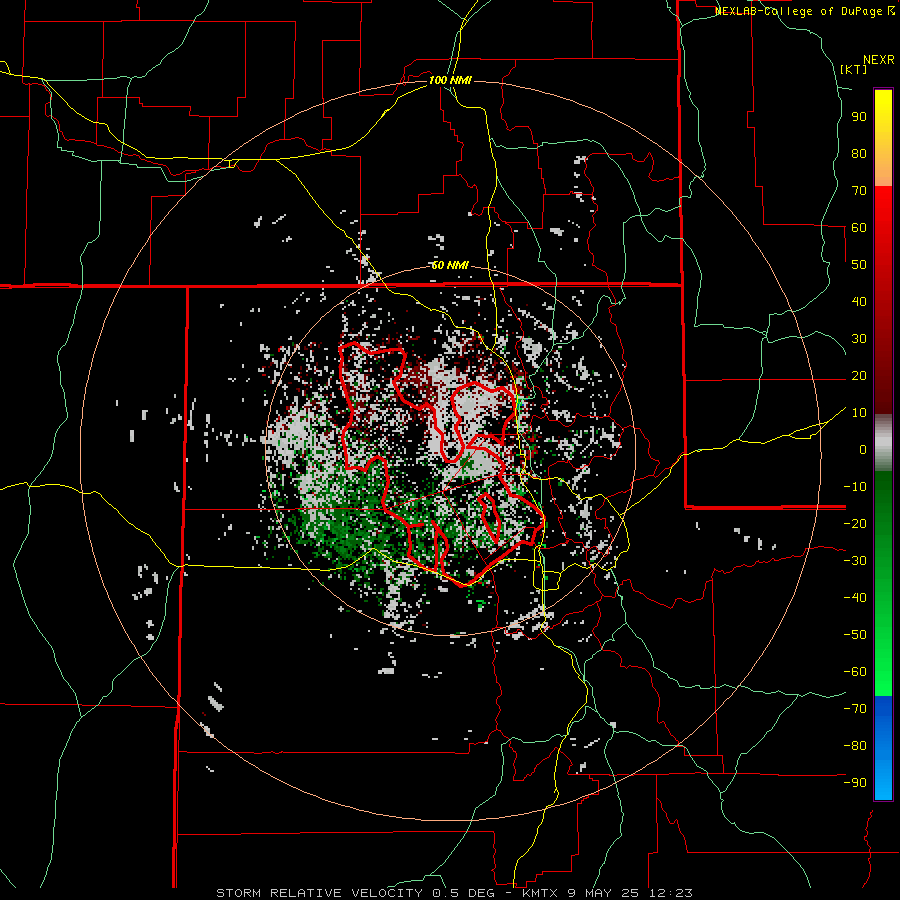
Task: Click the "70" scale value
Action: [x=859, y=191]
